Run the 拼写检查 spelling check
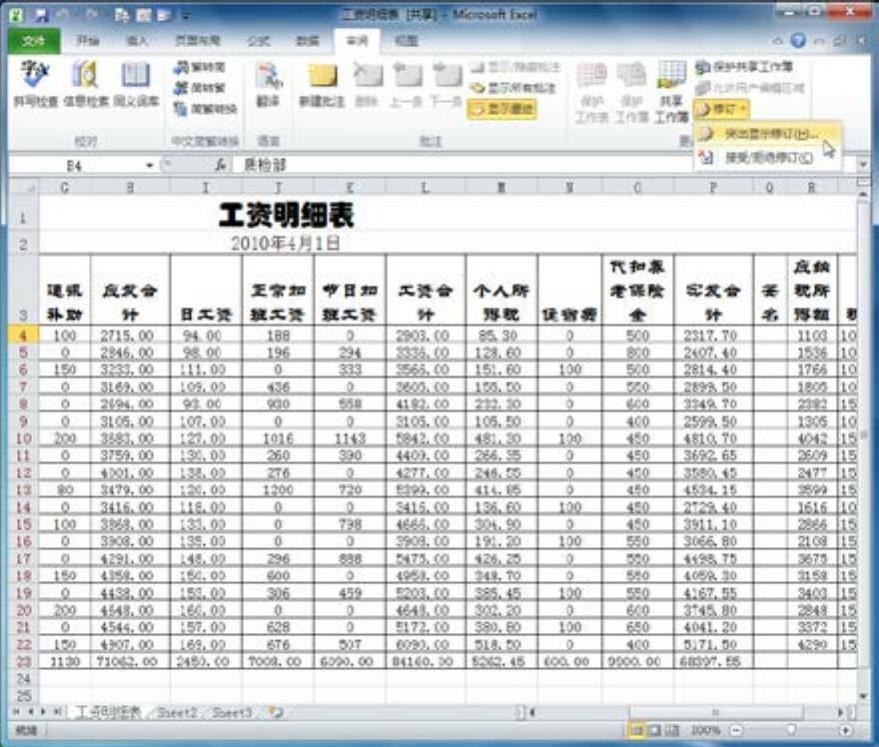 click(35, 84)
